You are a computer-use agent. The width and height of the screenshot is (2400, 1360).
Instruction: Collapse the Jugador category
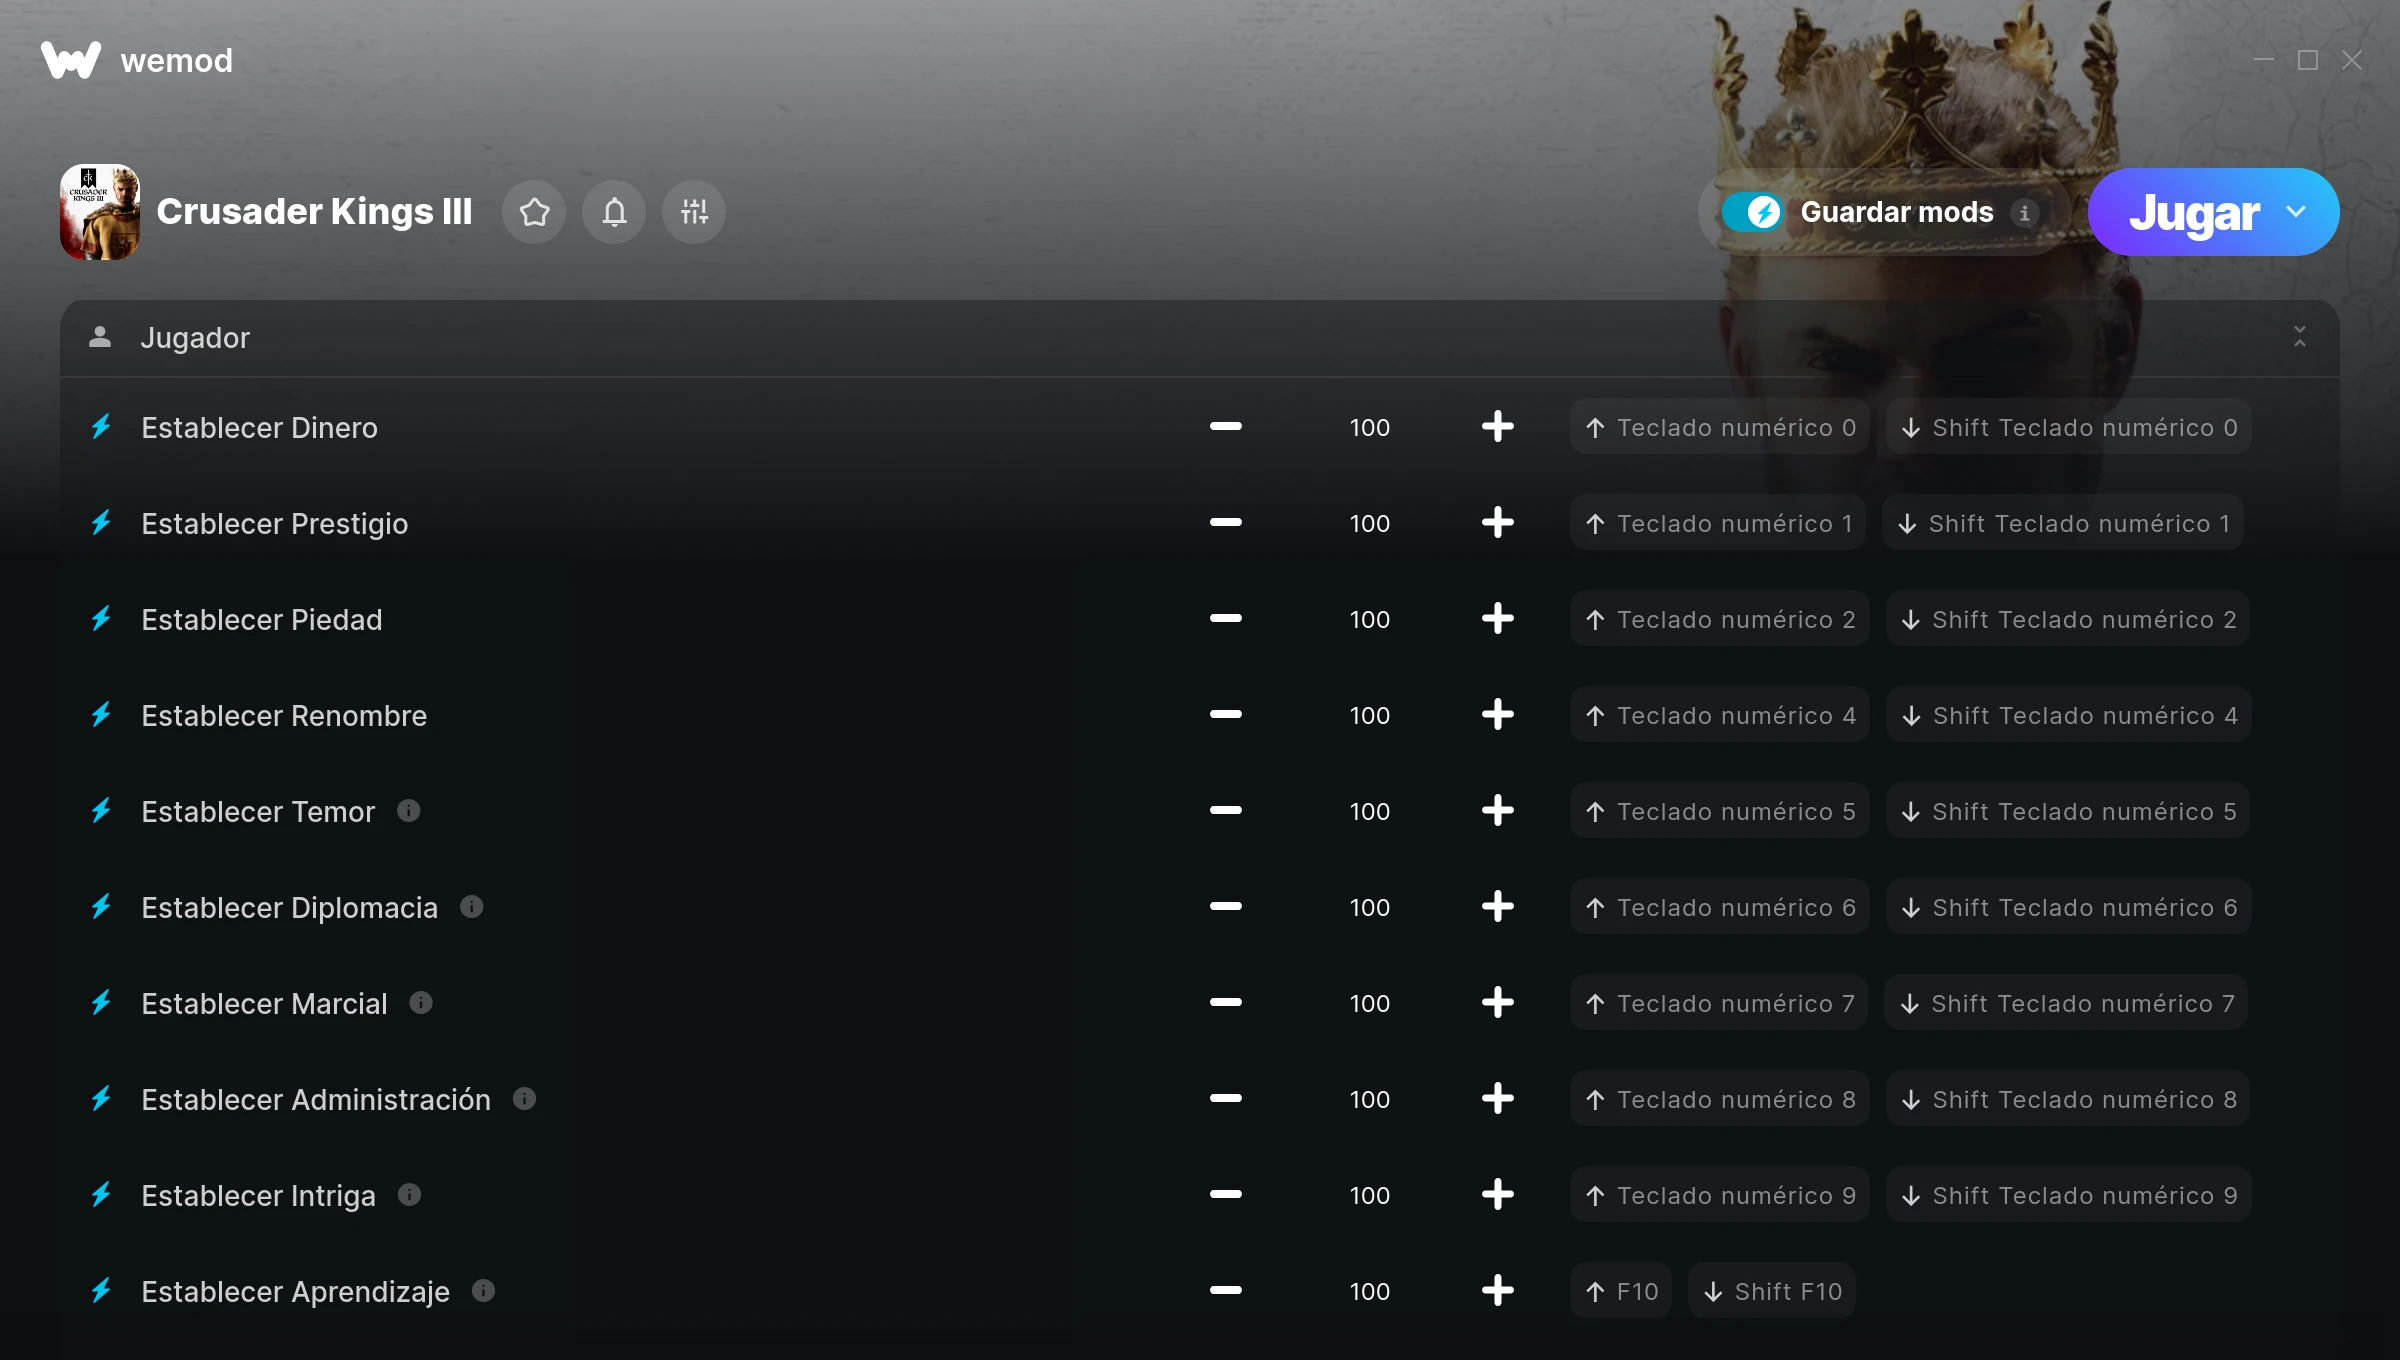[x=2300, y=337]
